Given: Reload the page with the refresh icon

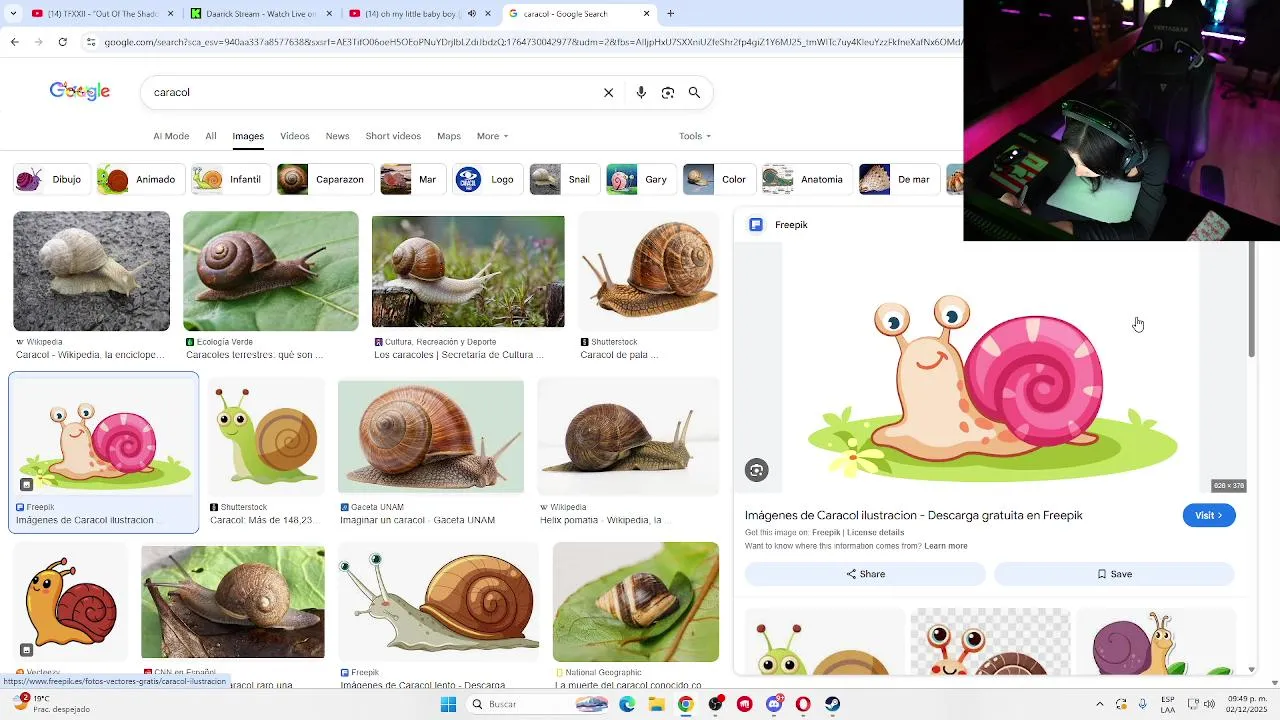Looking at the screenshot, I should coord(62,42).
